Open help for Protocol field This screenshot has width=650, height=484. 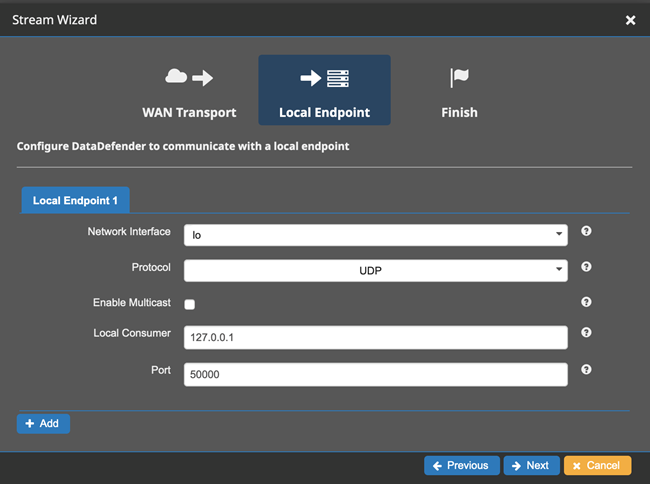[x=586, y=266]
